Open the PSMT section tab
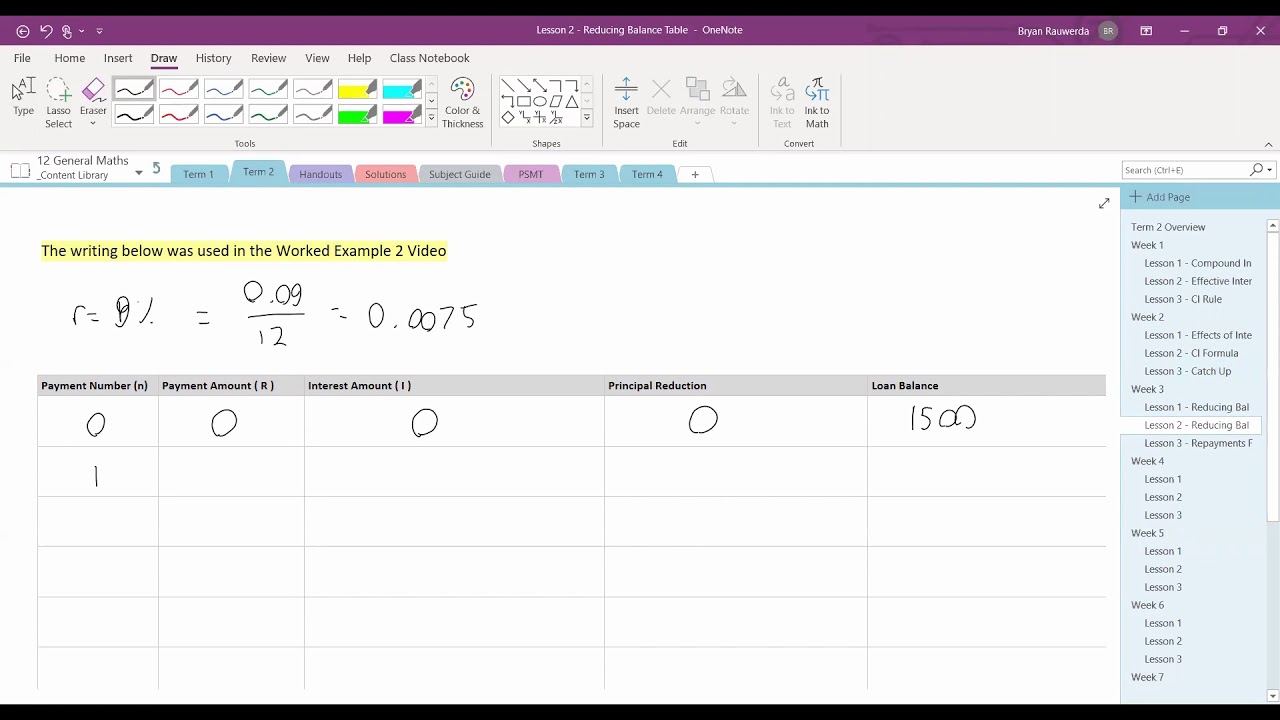The height and width of the screenshot is (720, 1280). pyautogui.click(x=531, y=174)
